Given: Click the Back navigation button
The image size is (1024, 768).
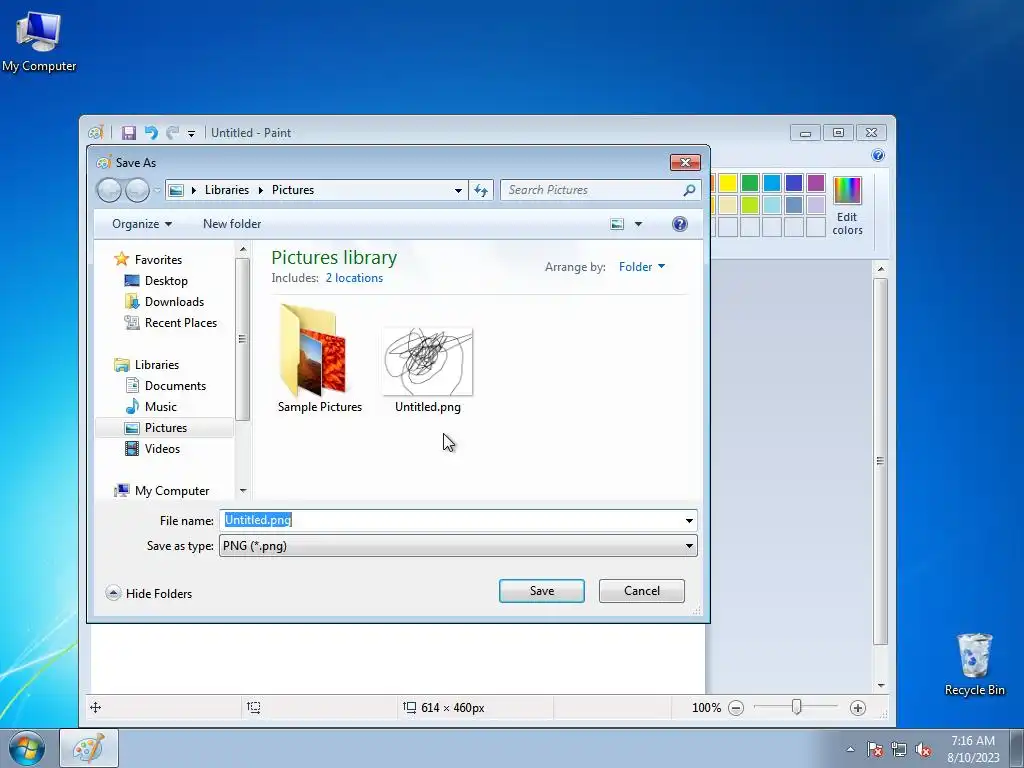Looking at the screenshot, I should [109, 190].
